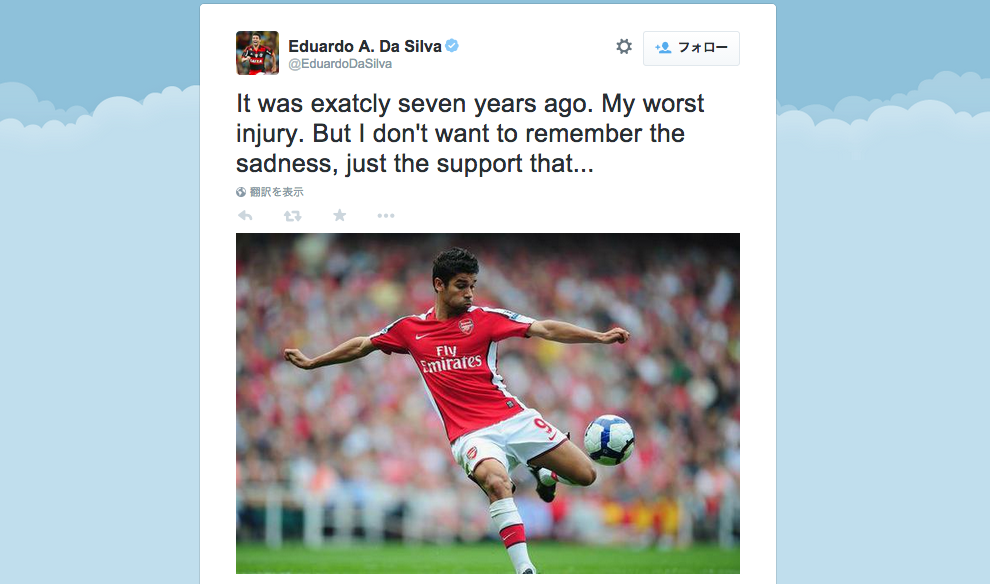Image resolution: width=990 pixels, height=584 pixels.
Task: Retweet Eduardo's injury anniversary tweet
Action: point(292,216)
